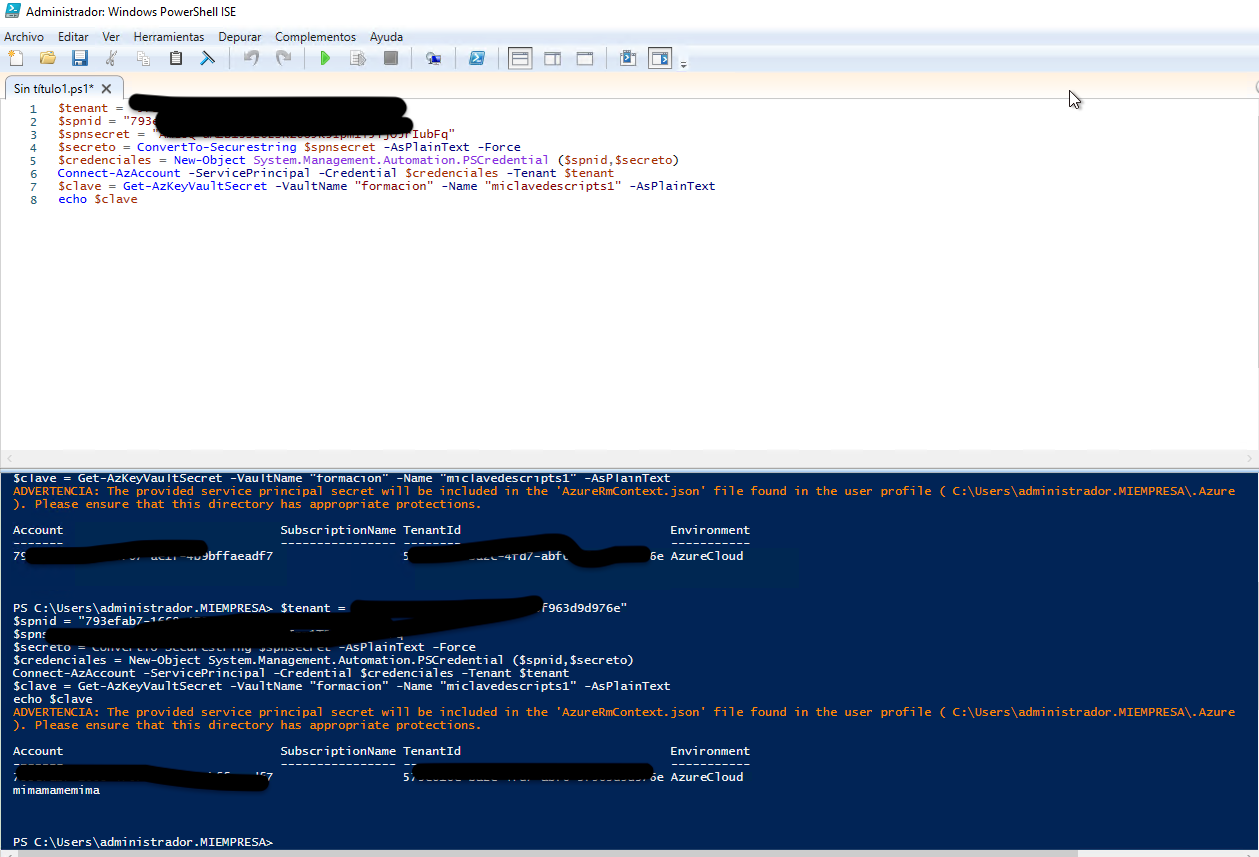
Task: Open the Herramientas menu
Action: pyautogui.click(x=168, y=37)
